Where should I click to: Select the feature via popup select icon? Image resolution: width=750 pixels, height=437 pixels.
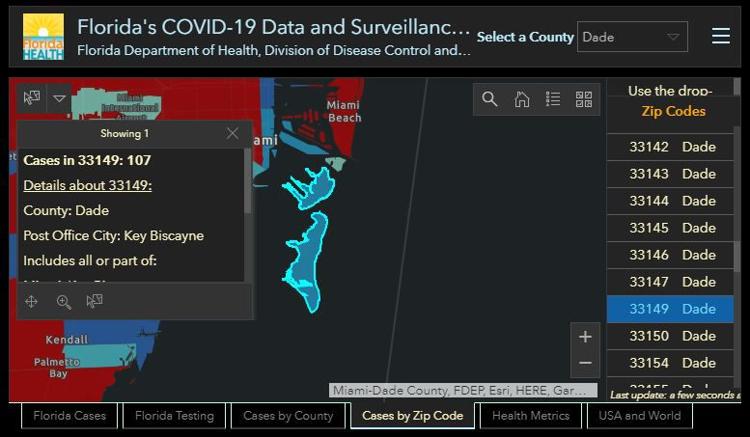tap(94, 301)
